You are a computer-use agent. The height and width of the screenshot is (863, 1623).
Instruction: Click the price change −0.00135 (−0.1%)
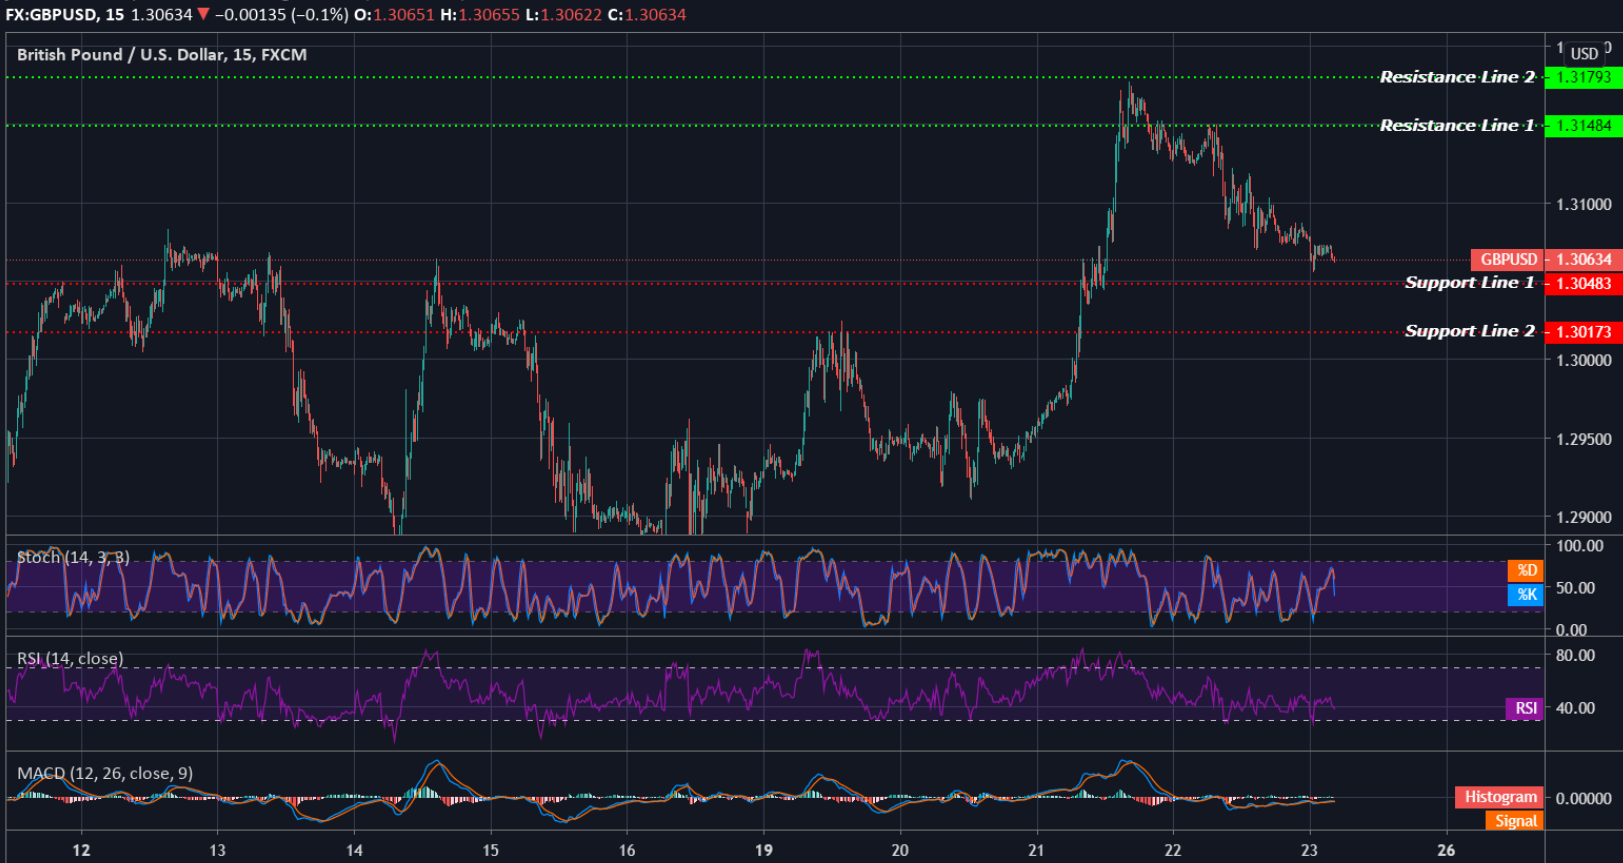pos(282,15)
